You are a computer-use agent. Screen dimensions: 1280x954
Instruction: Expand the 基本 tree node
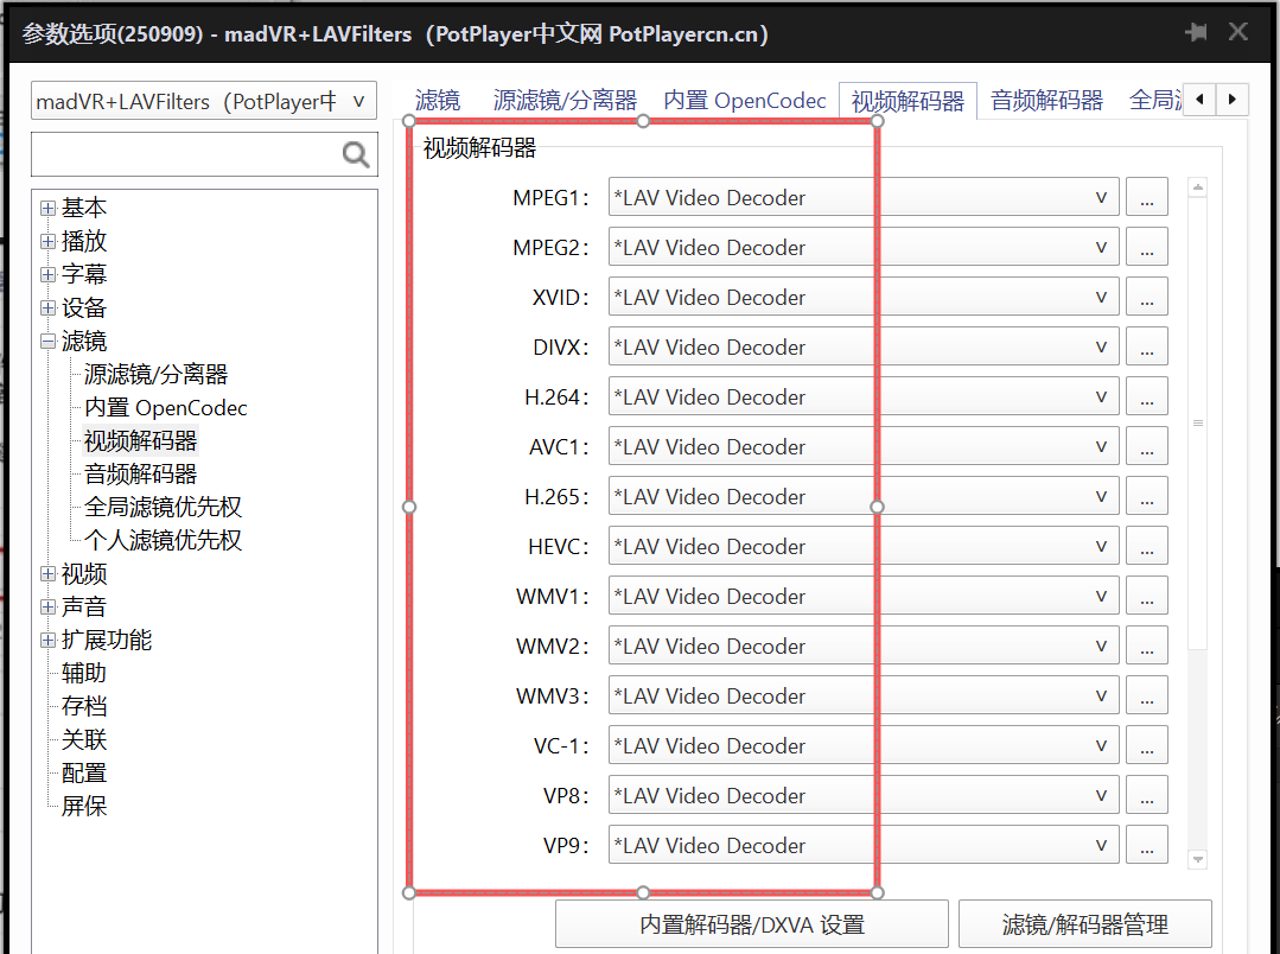[x=48, y=208]
